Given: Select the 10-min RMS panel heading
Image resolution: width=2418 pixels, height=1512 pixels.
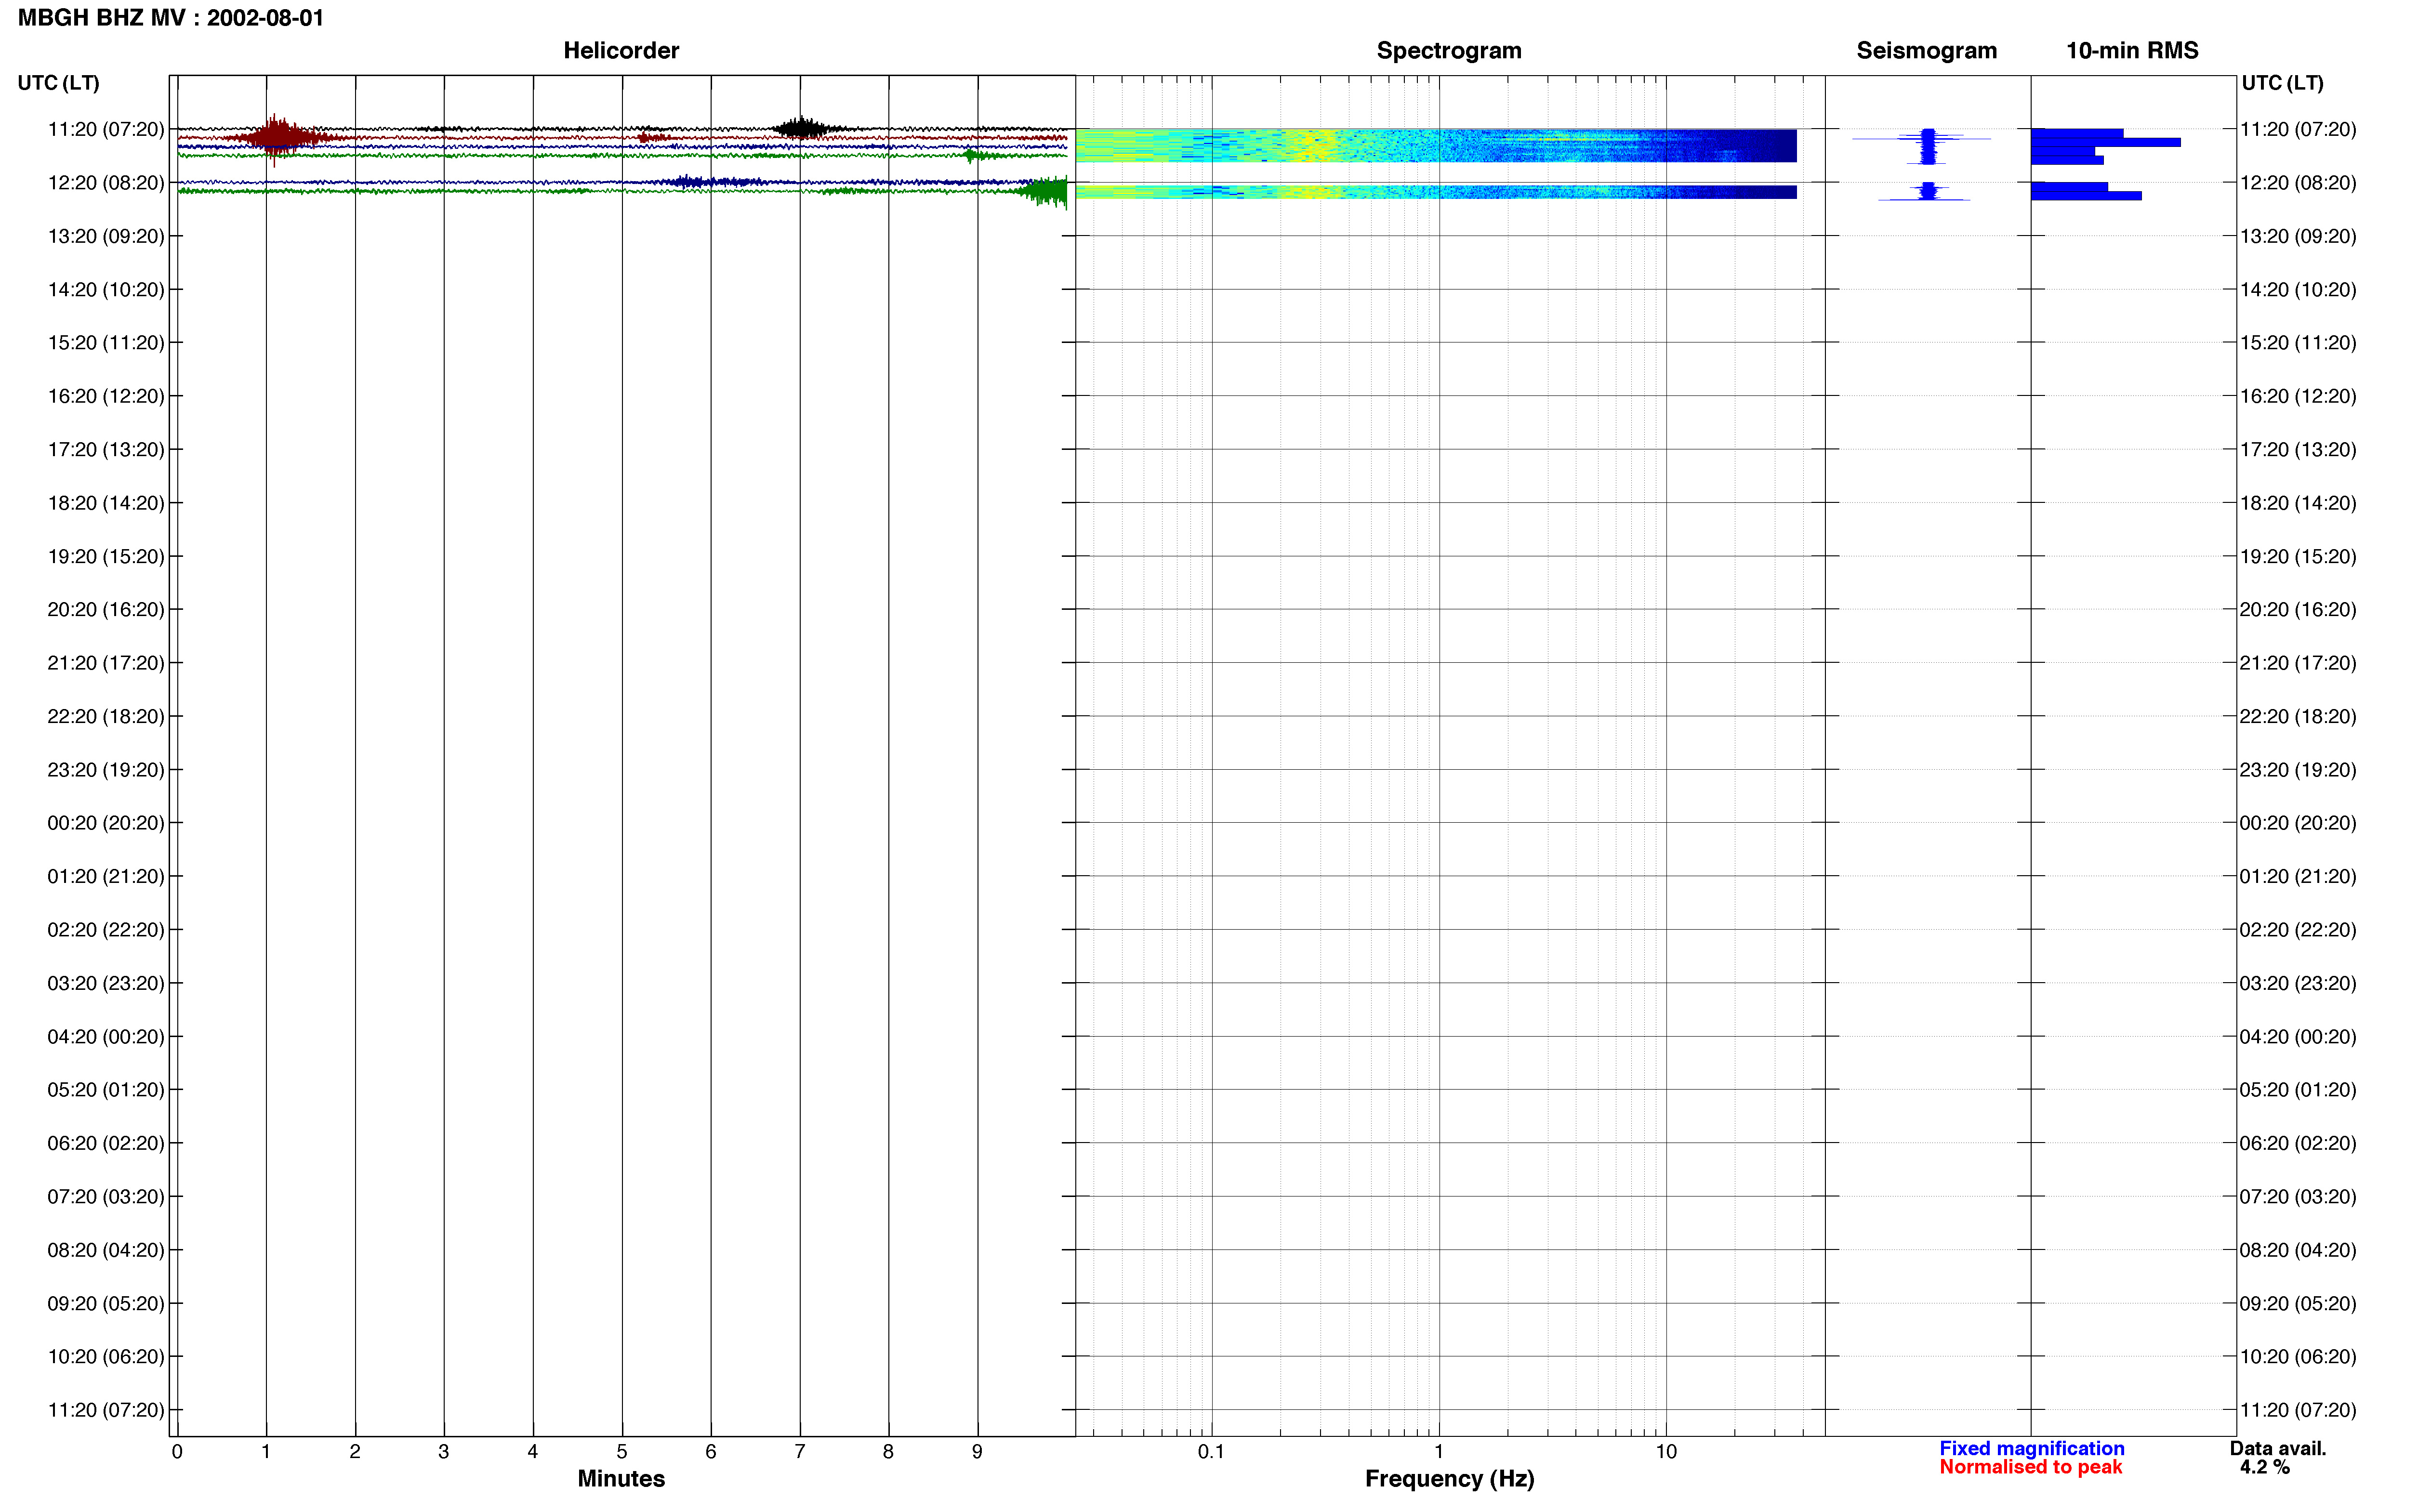Looking at the screenshot, I should click(x=2132, y=50).
